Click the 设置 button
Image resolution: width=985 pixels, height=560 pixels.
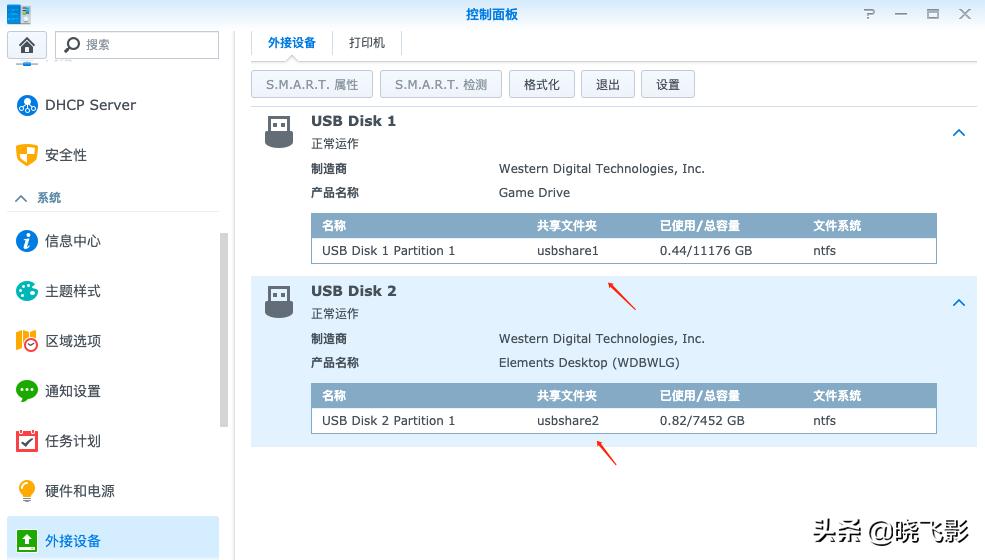668,84
